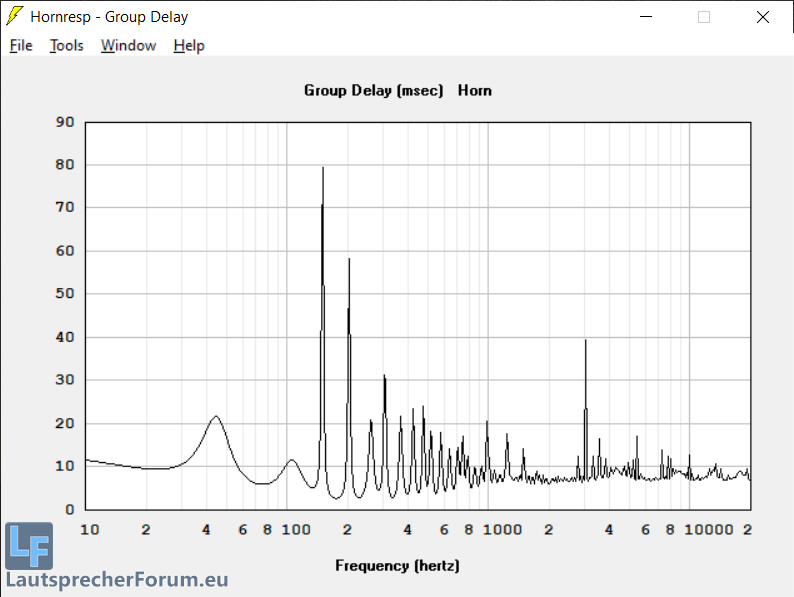Image resolution: width=794 pixels, height=597 pixels.
Task: Click the 'Frequency (hertz)' axis label
Action: point(397,565)
